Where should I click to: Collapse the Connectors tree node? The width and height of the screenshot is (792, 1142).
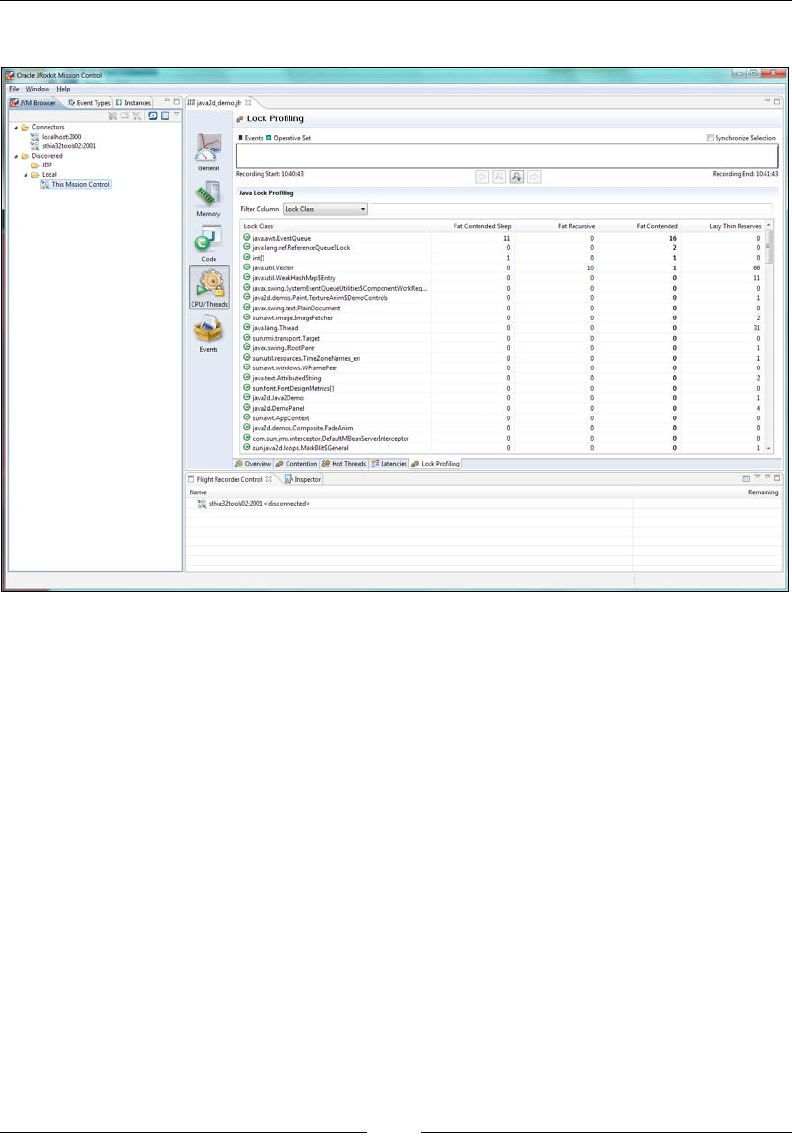[x=16, y=127]
